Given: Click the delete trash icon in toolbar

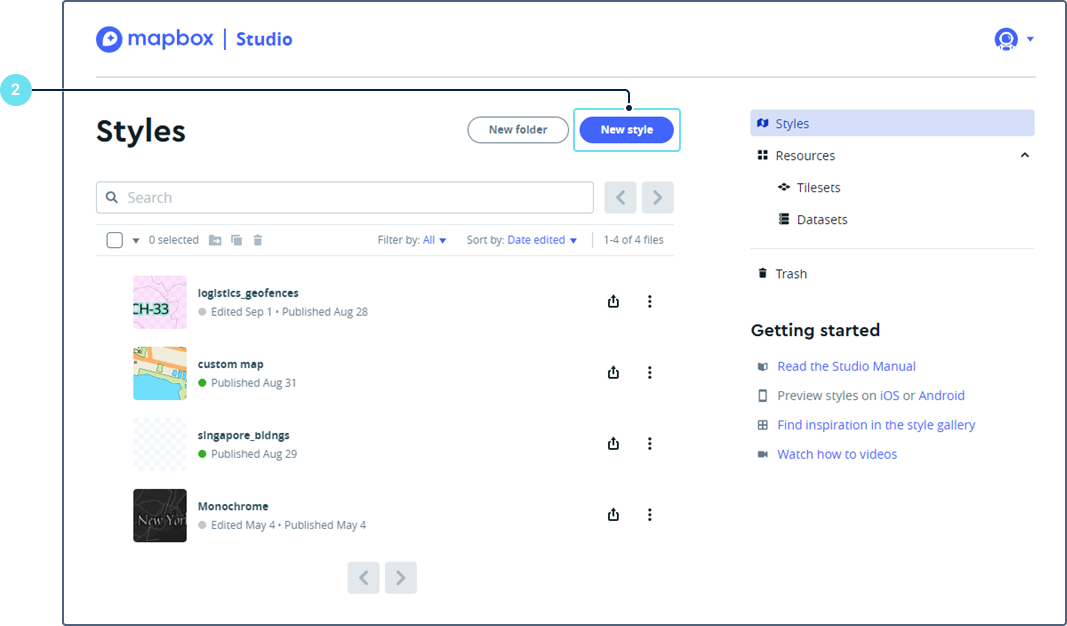Looking at the screenshot, I should 258,240.
